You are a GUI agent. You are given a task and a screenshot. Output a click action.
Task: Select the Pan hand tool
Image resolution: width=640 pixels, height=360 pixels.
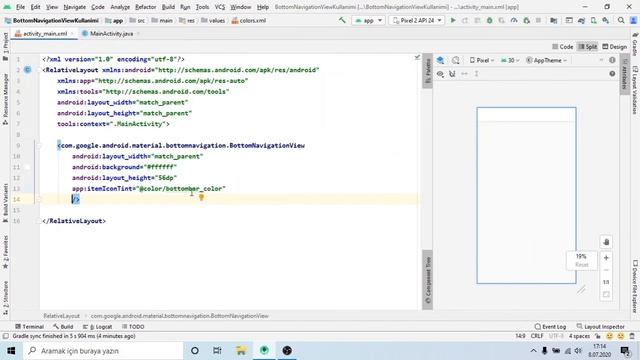[606, 242]
